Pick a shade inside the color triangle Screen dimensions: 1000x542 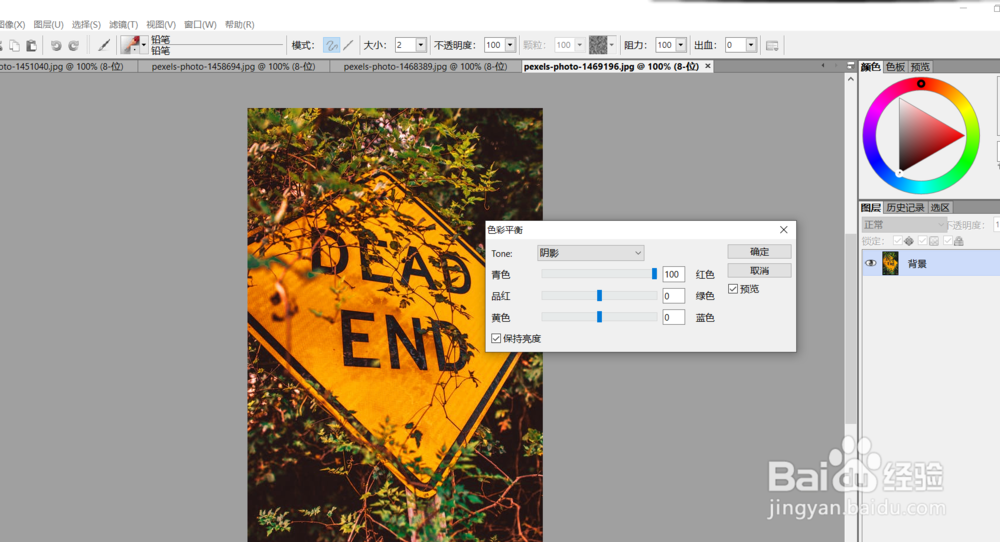click(x=923, y=136)
